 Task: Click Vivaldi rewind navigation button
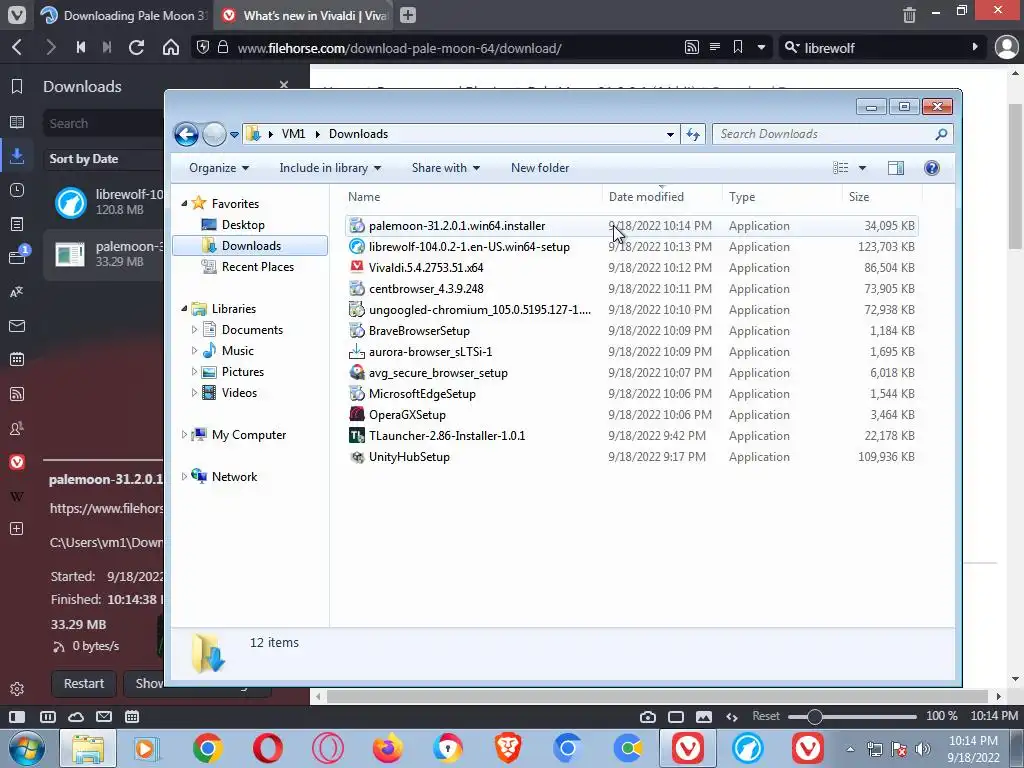(x=81, y=47)
